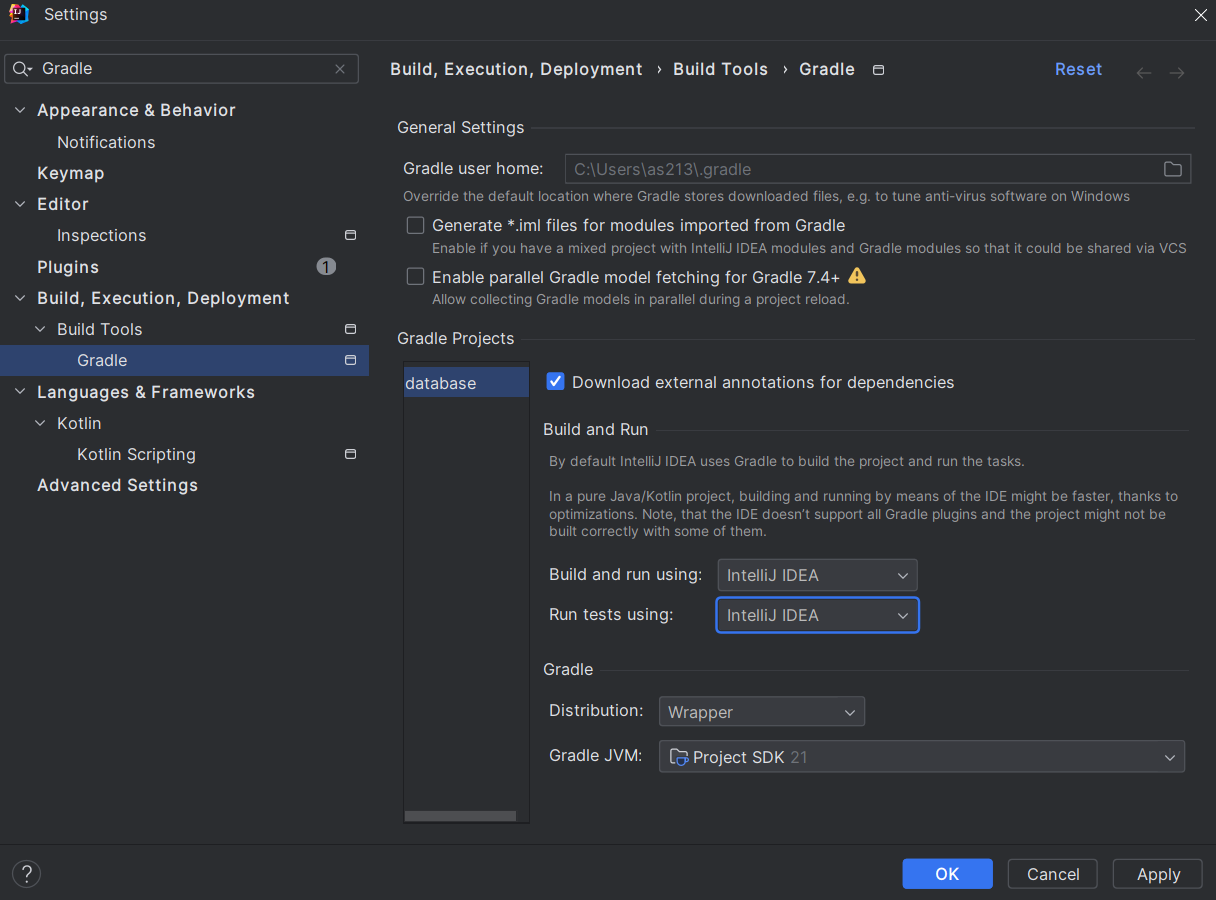Click the Gradle projects list horizontal scrollbar
1216x900 pixels.
pos(460,816)
